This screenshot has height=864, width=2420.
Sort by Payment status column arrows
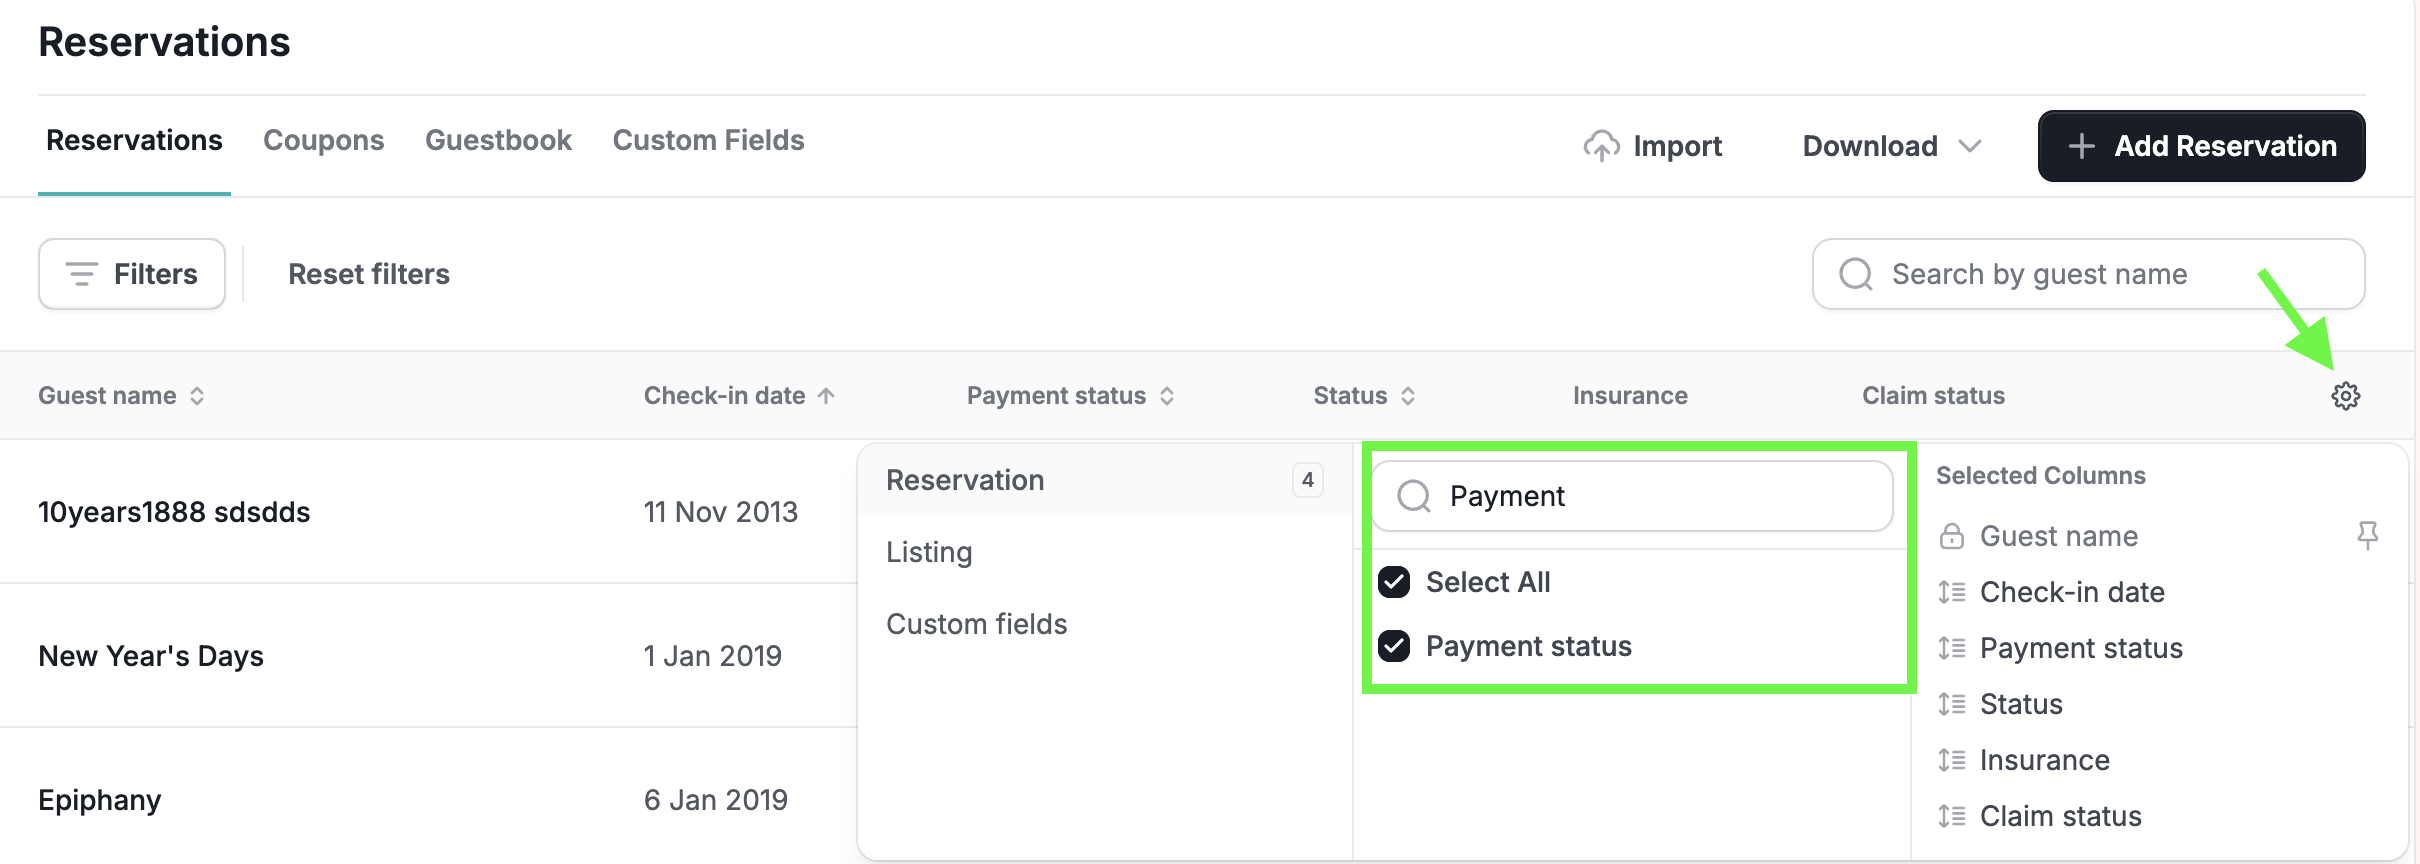click(1167, 396)
